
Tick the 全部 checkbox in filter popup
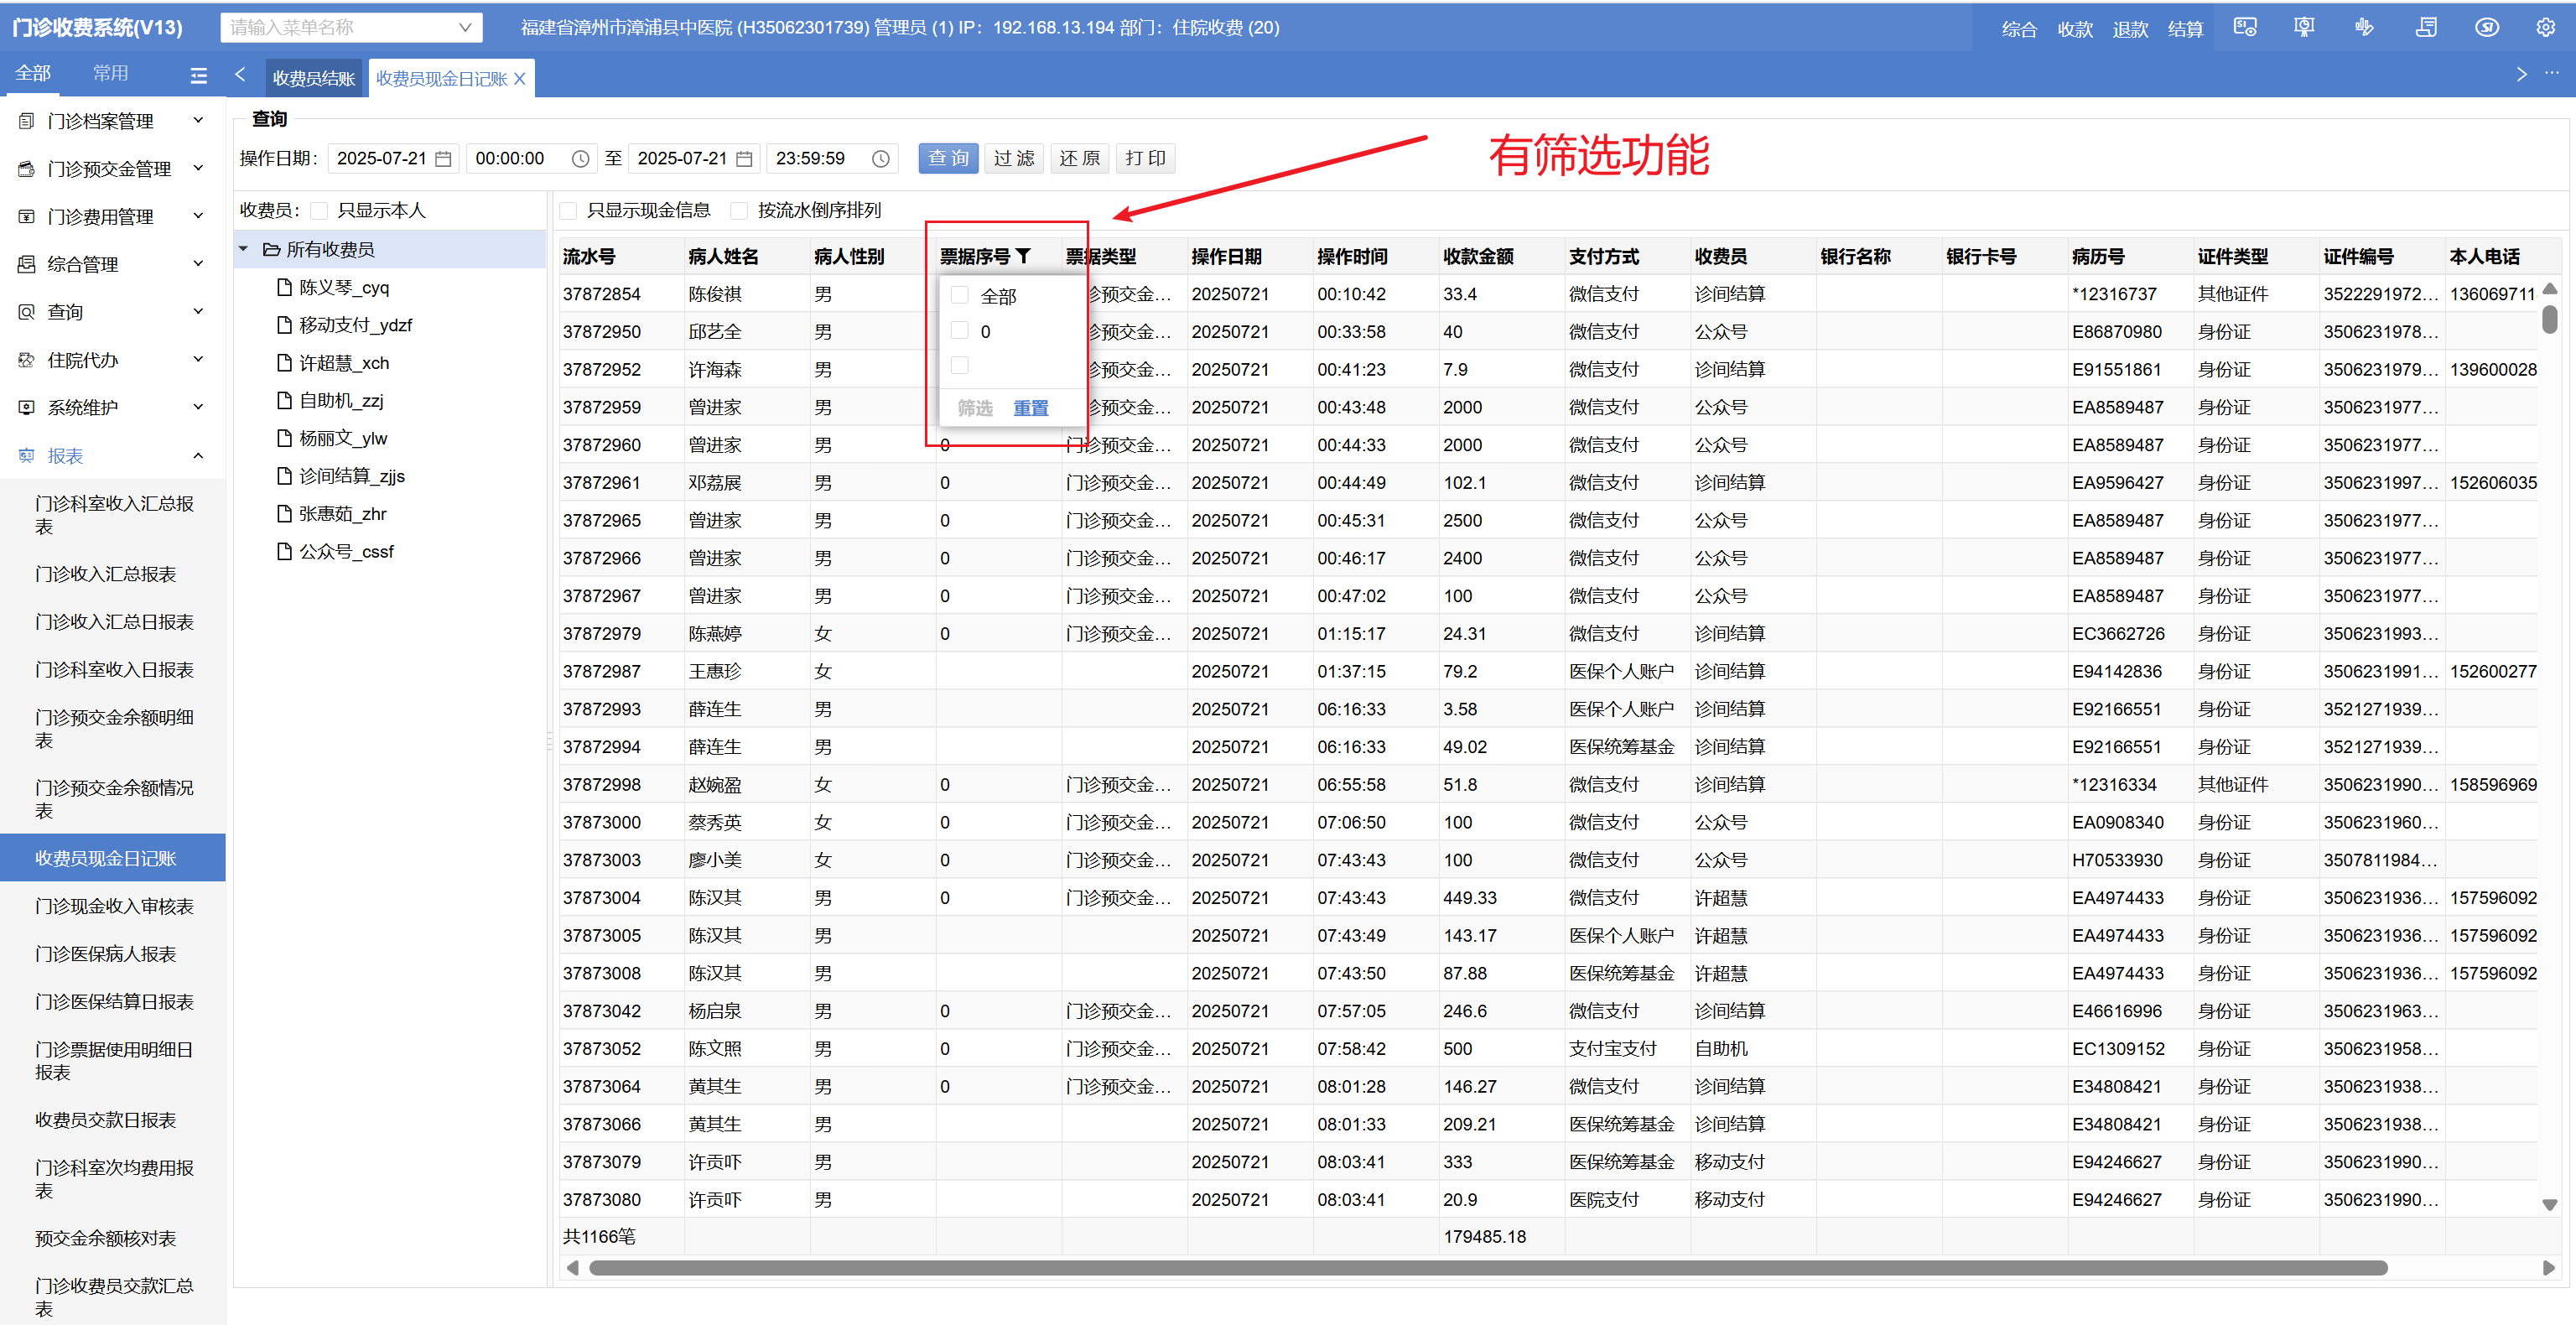(x=960, y=295)
